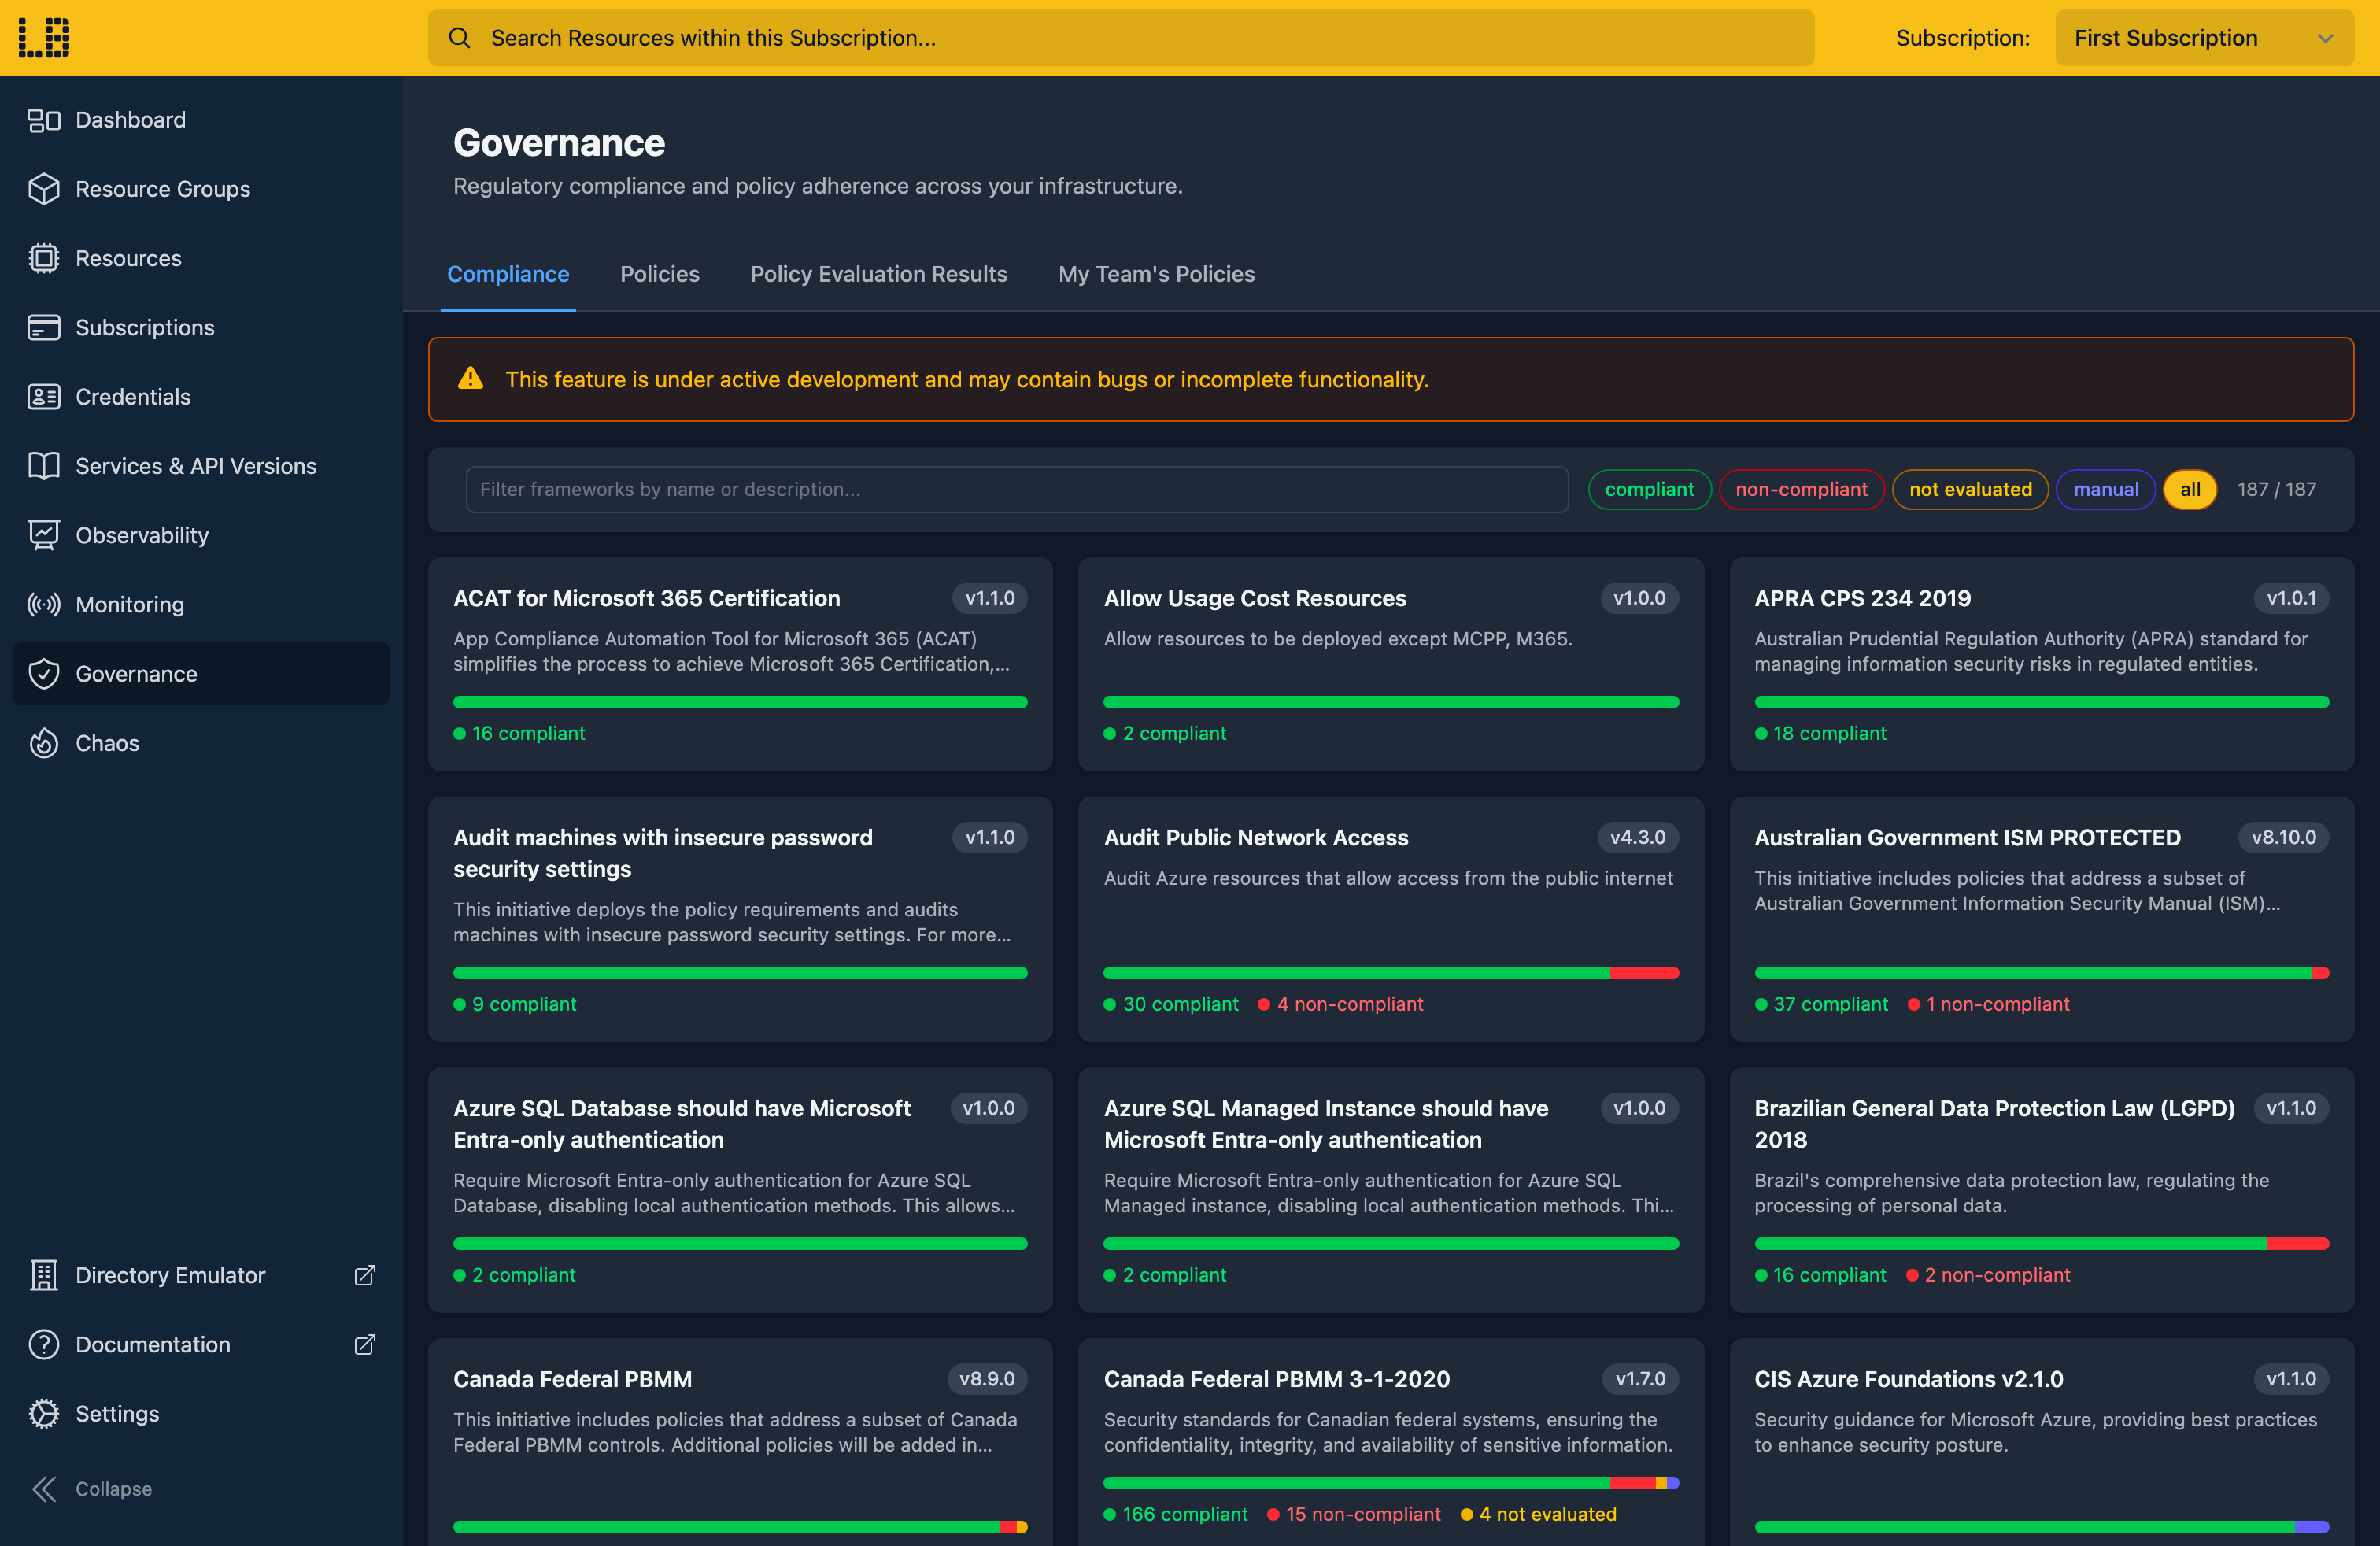Select the Compliance tab

[508, 274]
